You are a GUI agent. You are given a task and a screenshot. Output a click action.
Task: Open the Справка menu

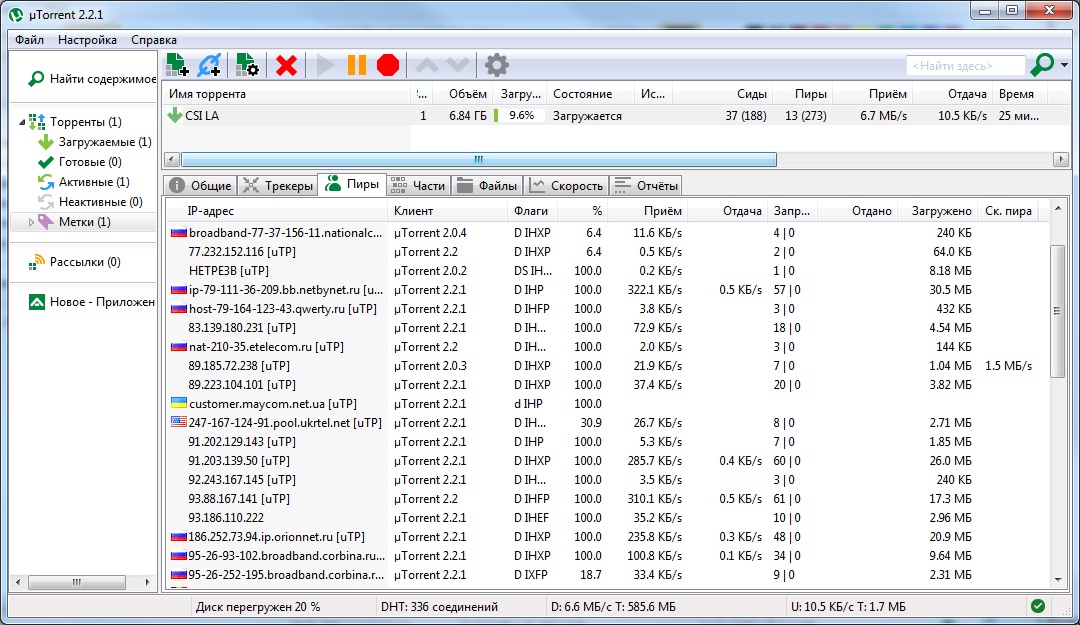tap(154, 40)
